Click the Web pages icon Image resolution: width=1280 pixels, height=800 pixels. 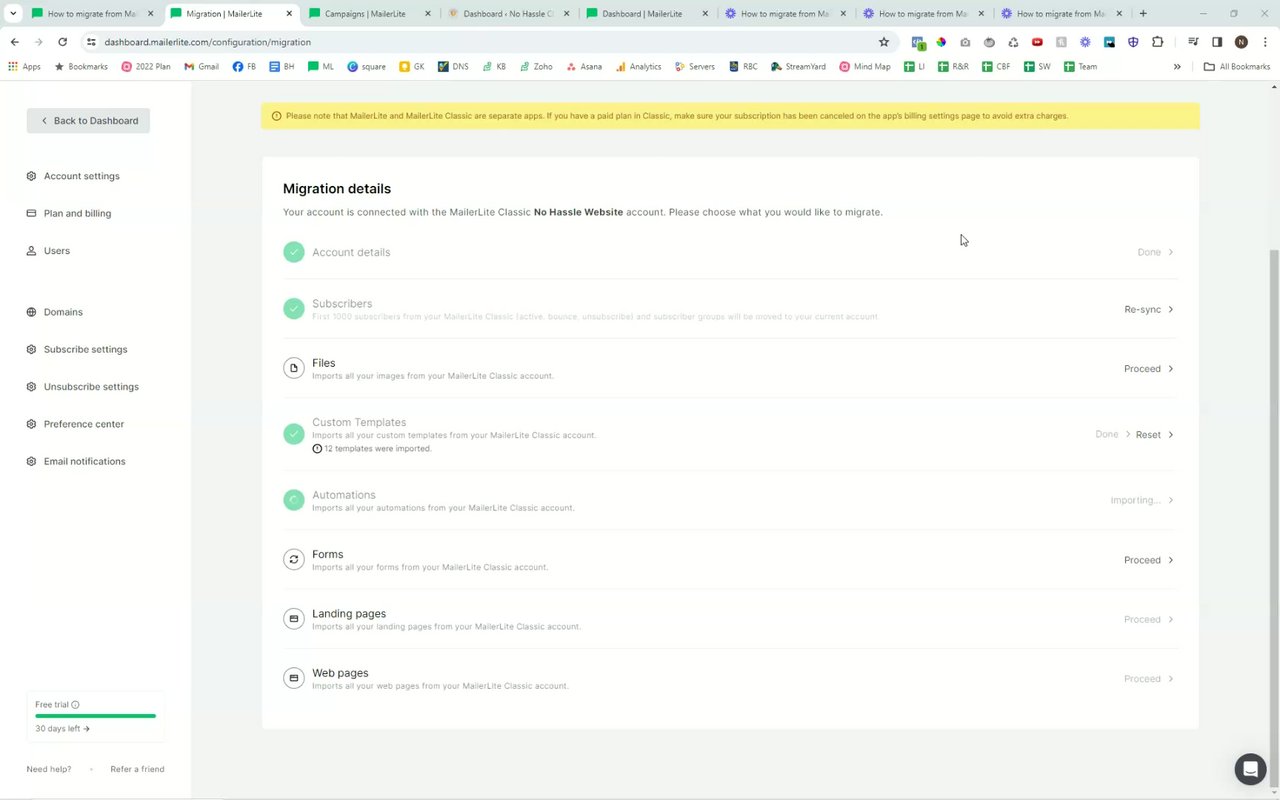[x=293, y=678]
